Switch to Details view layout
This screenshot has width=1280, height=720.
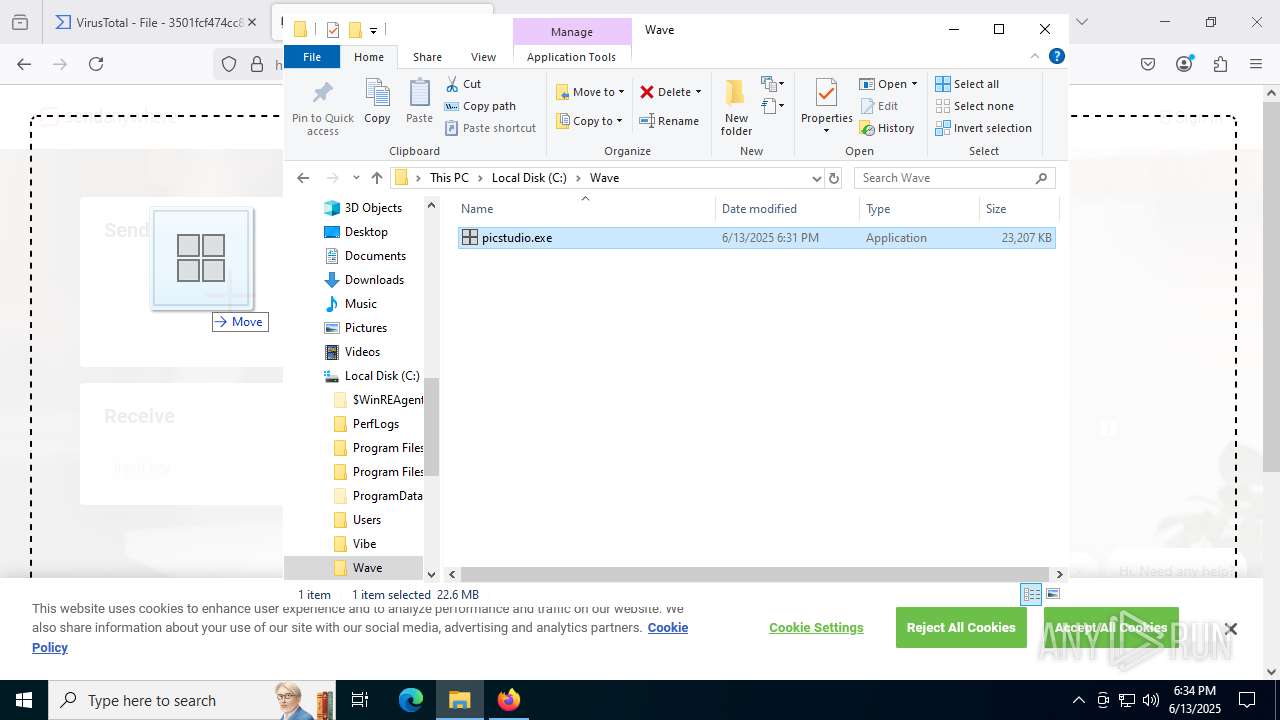[1031, 594]
